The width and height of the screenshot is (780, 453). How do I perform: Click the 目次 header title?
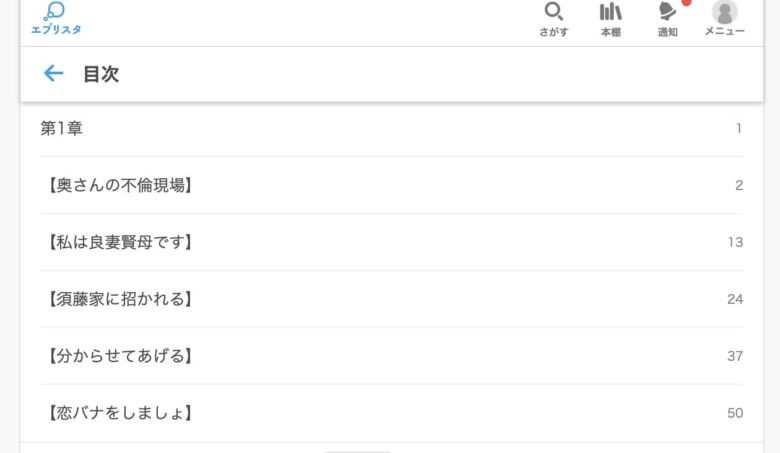click(x=101, y=74)
